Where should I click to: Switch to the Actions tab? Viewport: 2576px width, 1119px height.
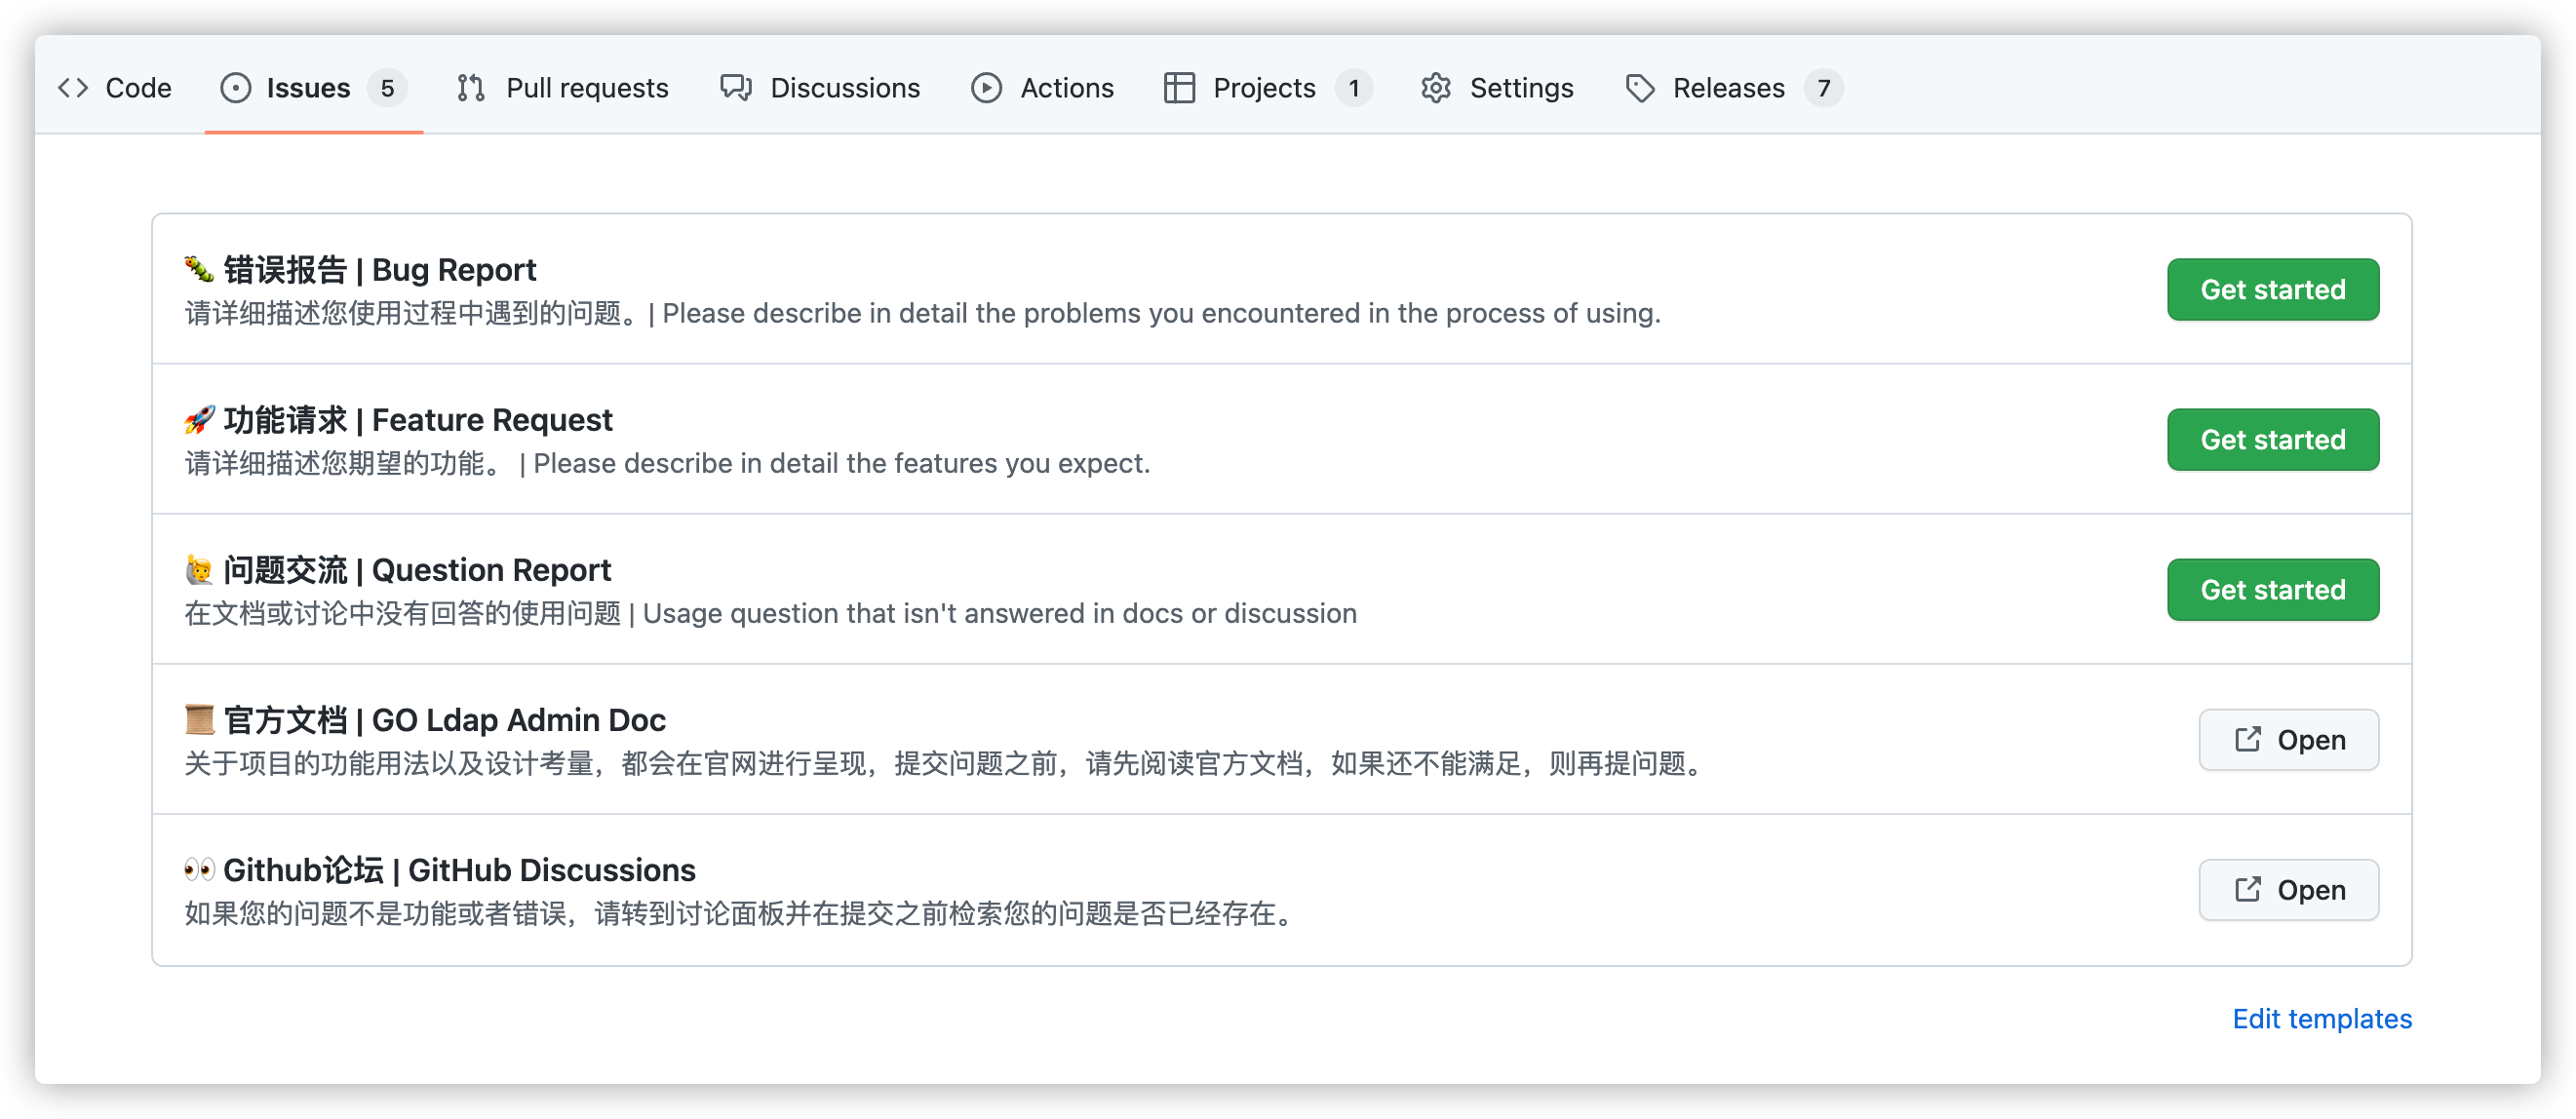(1042, 88)
